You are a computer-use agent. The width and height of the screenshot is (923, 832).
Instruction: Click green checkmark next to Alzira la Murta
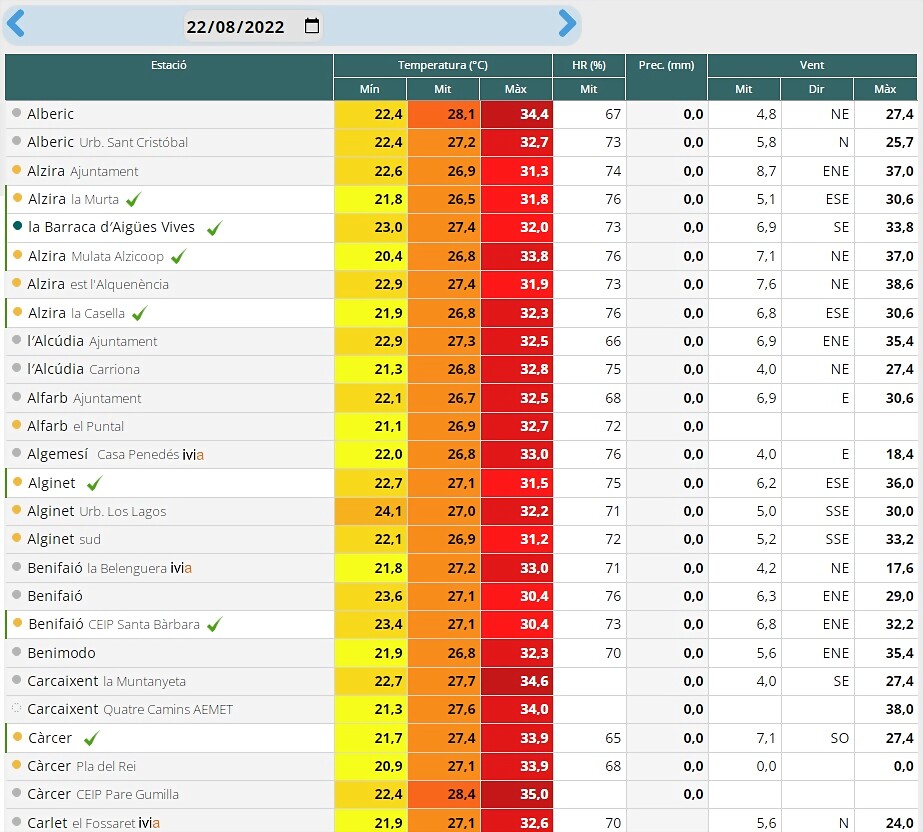(134, 200)
